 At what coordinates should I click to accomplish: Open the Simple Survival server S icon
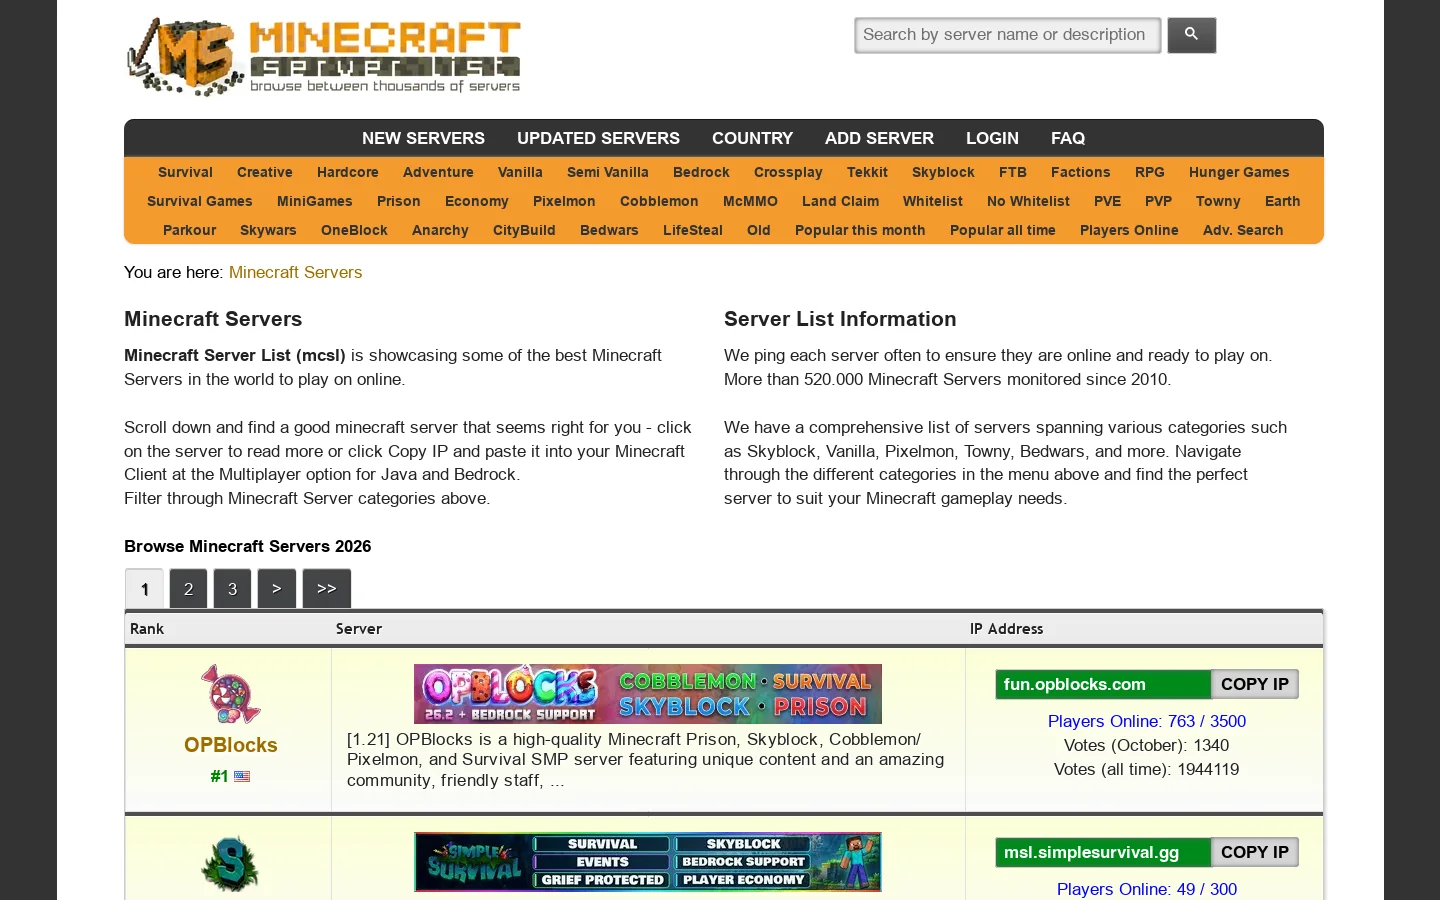[231, 864]
